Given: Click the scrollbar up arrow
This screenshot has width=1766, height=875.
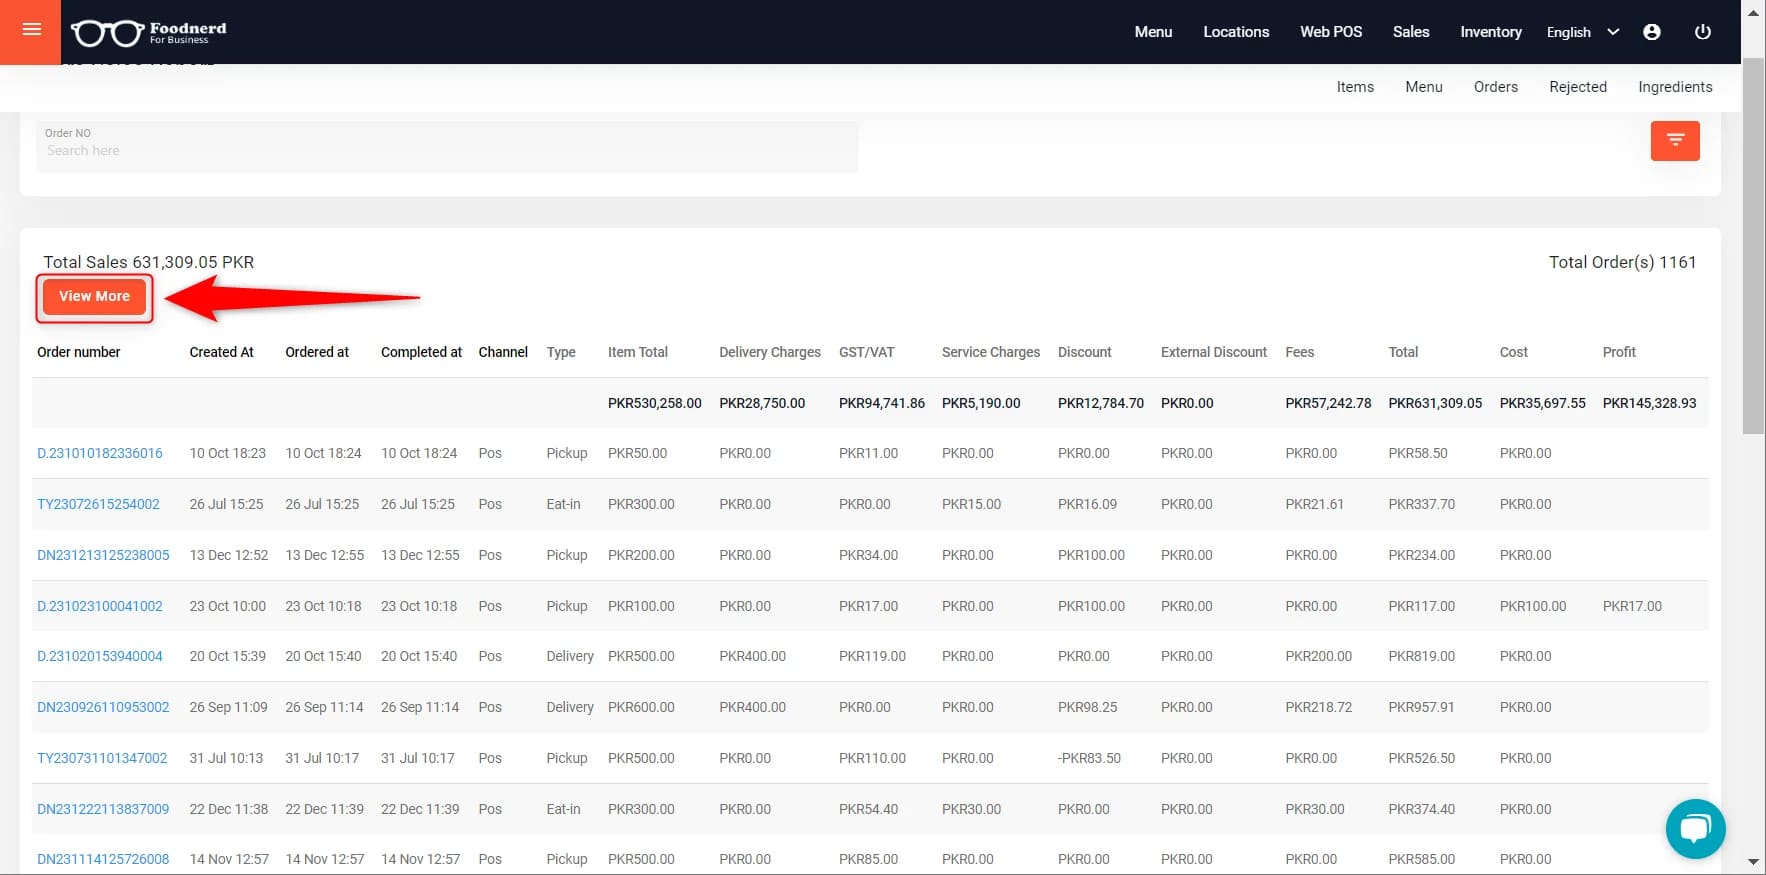Looking at the screenshot, I should (1753, 12).
